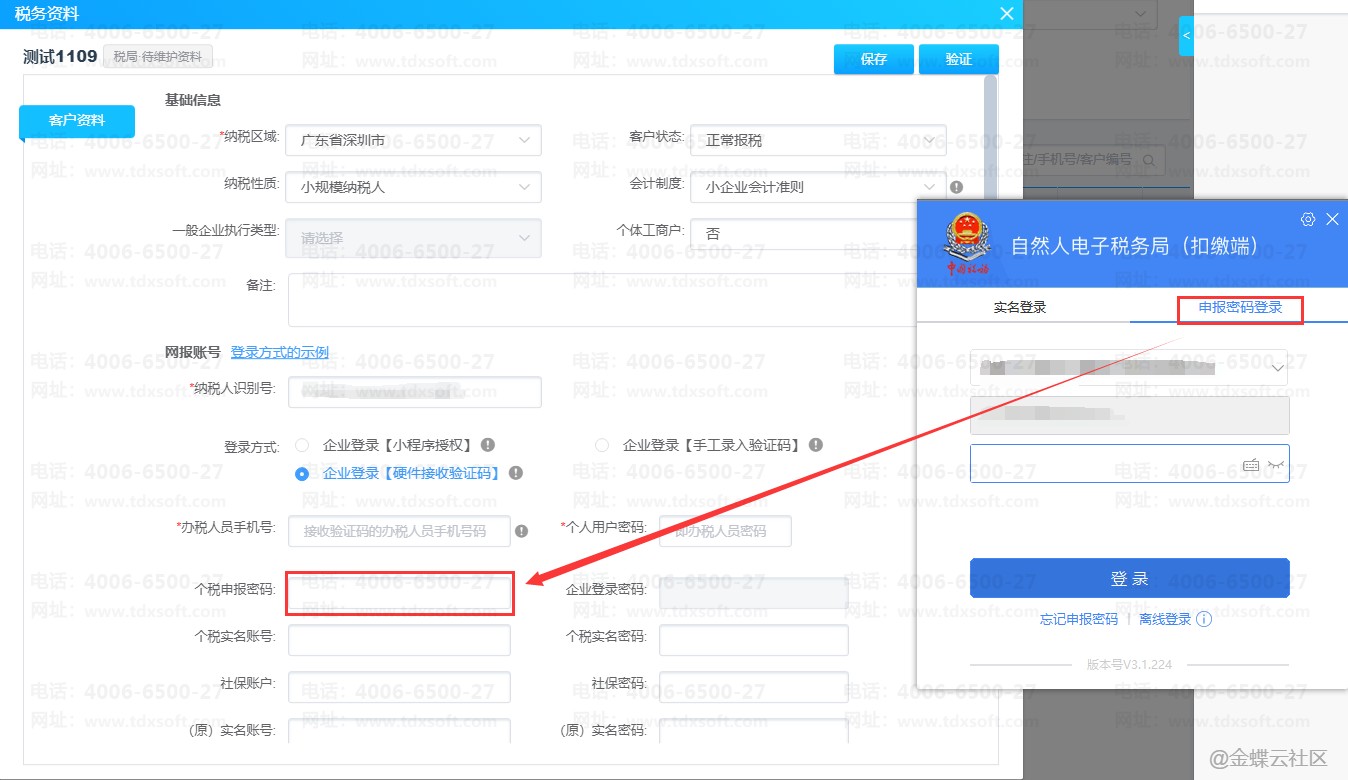
Task: Click info icon next to 手工录入验证码 option
Action: pyautogui.click(x=816, y=445)
